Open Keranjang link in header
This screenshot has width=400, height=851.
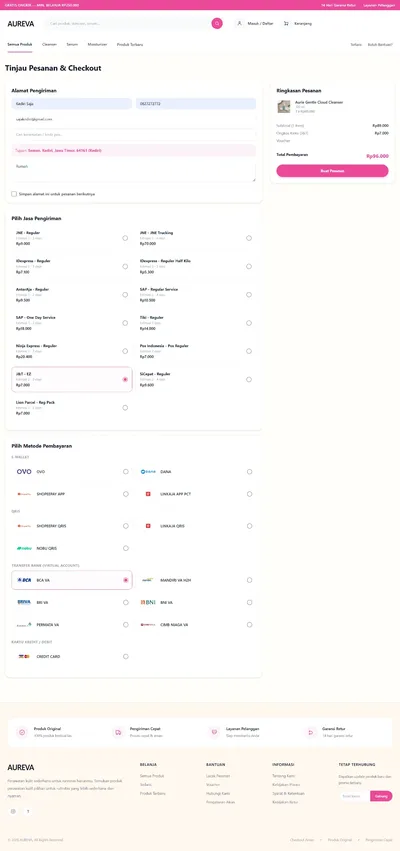tap(303, 23)
